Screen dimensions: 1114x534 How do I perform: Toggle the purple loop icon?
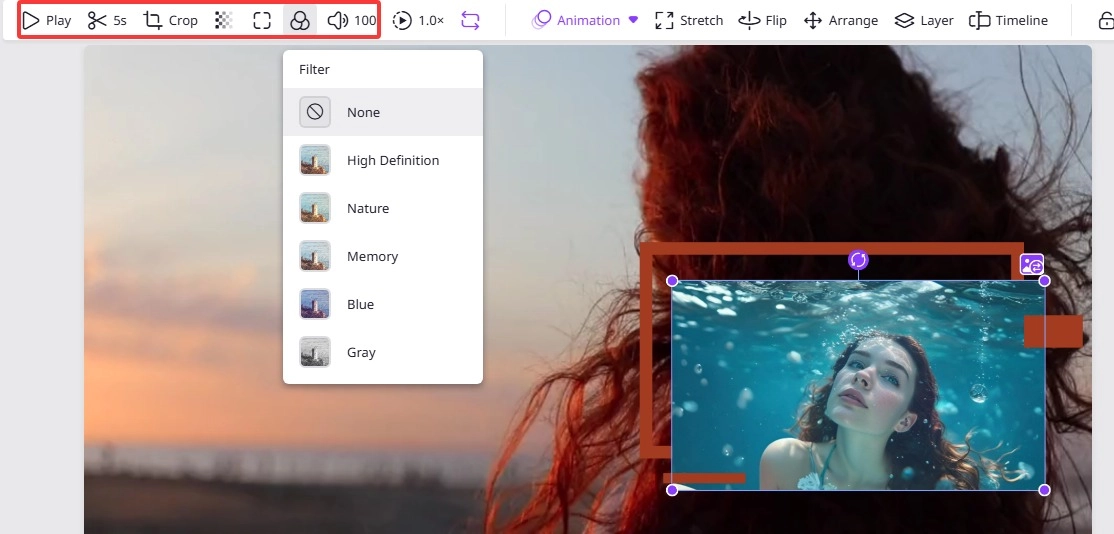470,21
